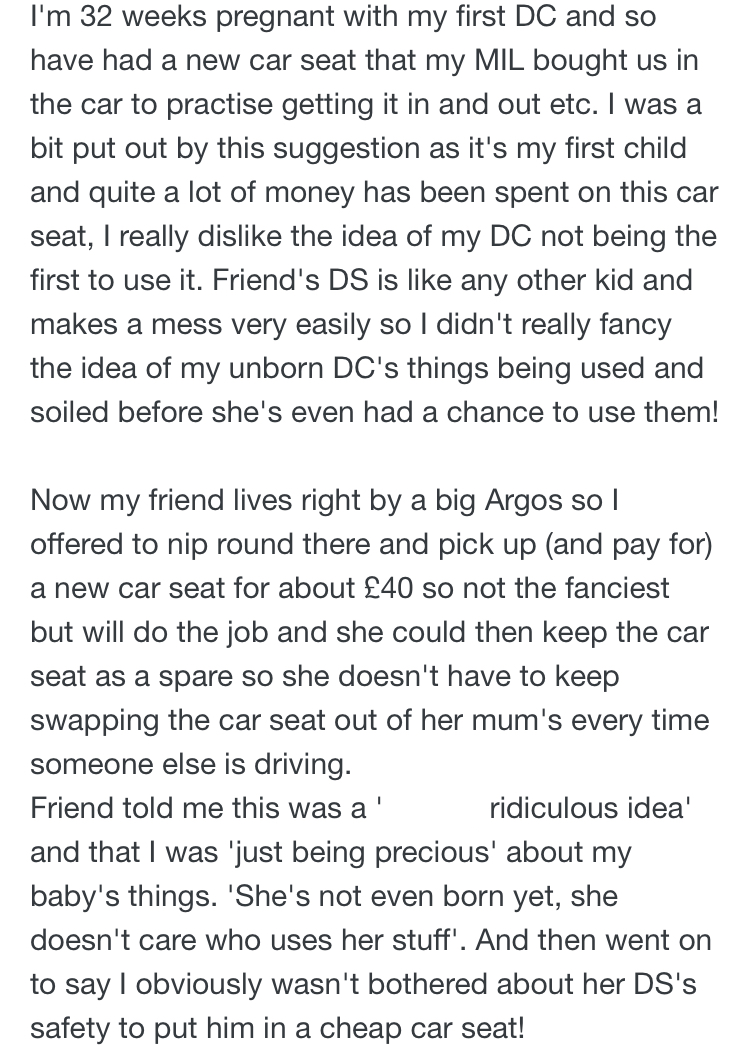
Task: Click the word 'driving.' ending the sentence
Action: click(x=302, y=764)
